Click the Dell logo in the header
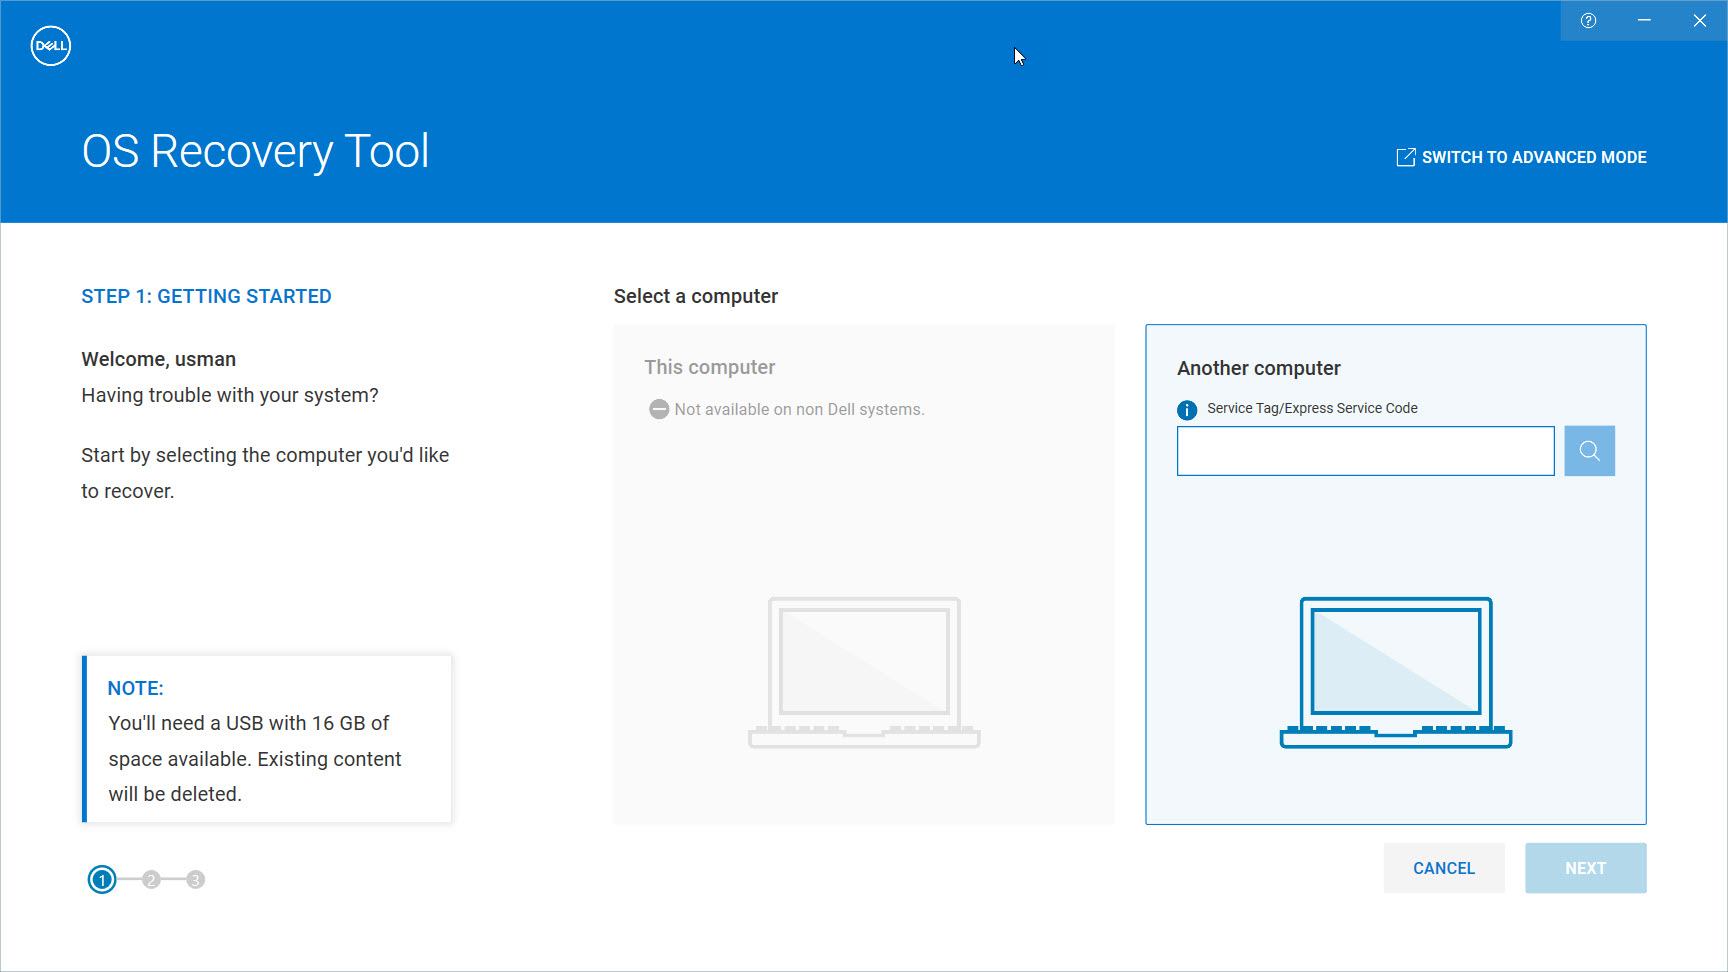 tap(50, 46)
